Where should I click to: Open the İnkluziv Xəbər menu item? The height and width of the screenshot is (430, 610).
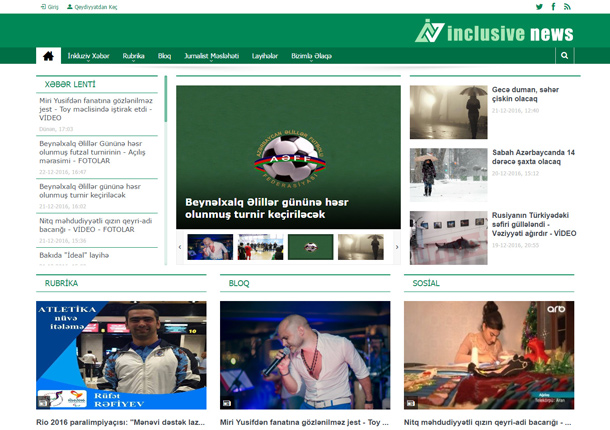pyautogui.click(x=87, y=56)
